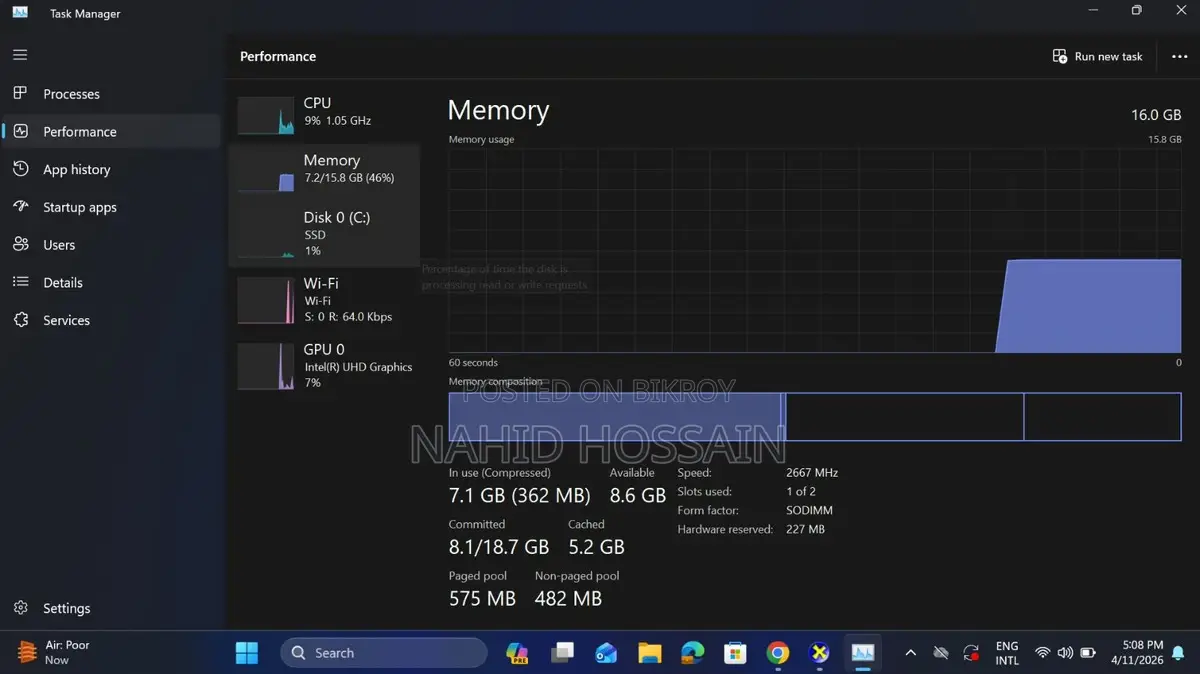Click the 227 MB hardware reserved value

(x=806, y=529)
